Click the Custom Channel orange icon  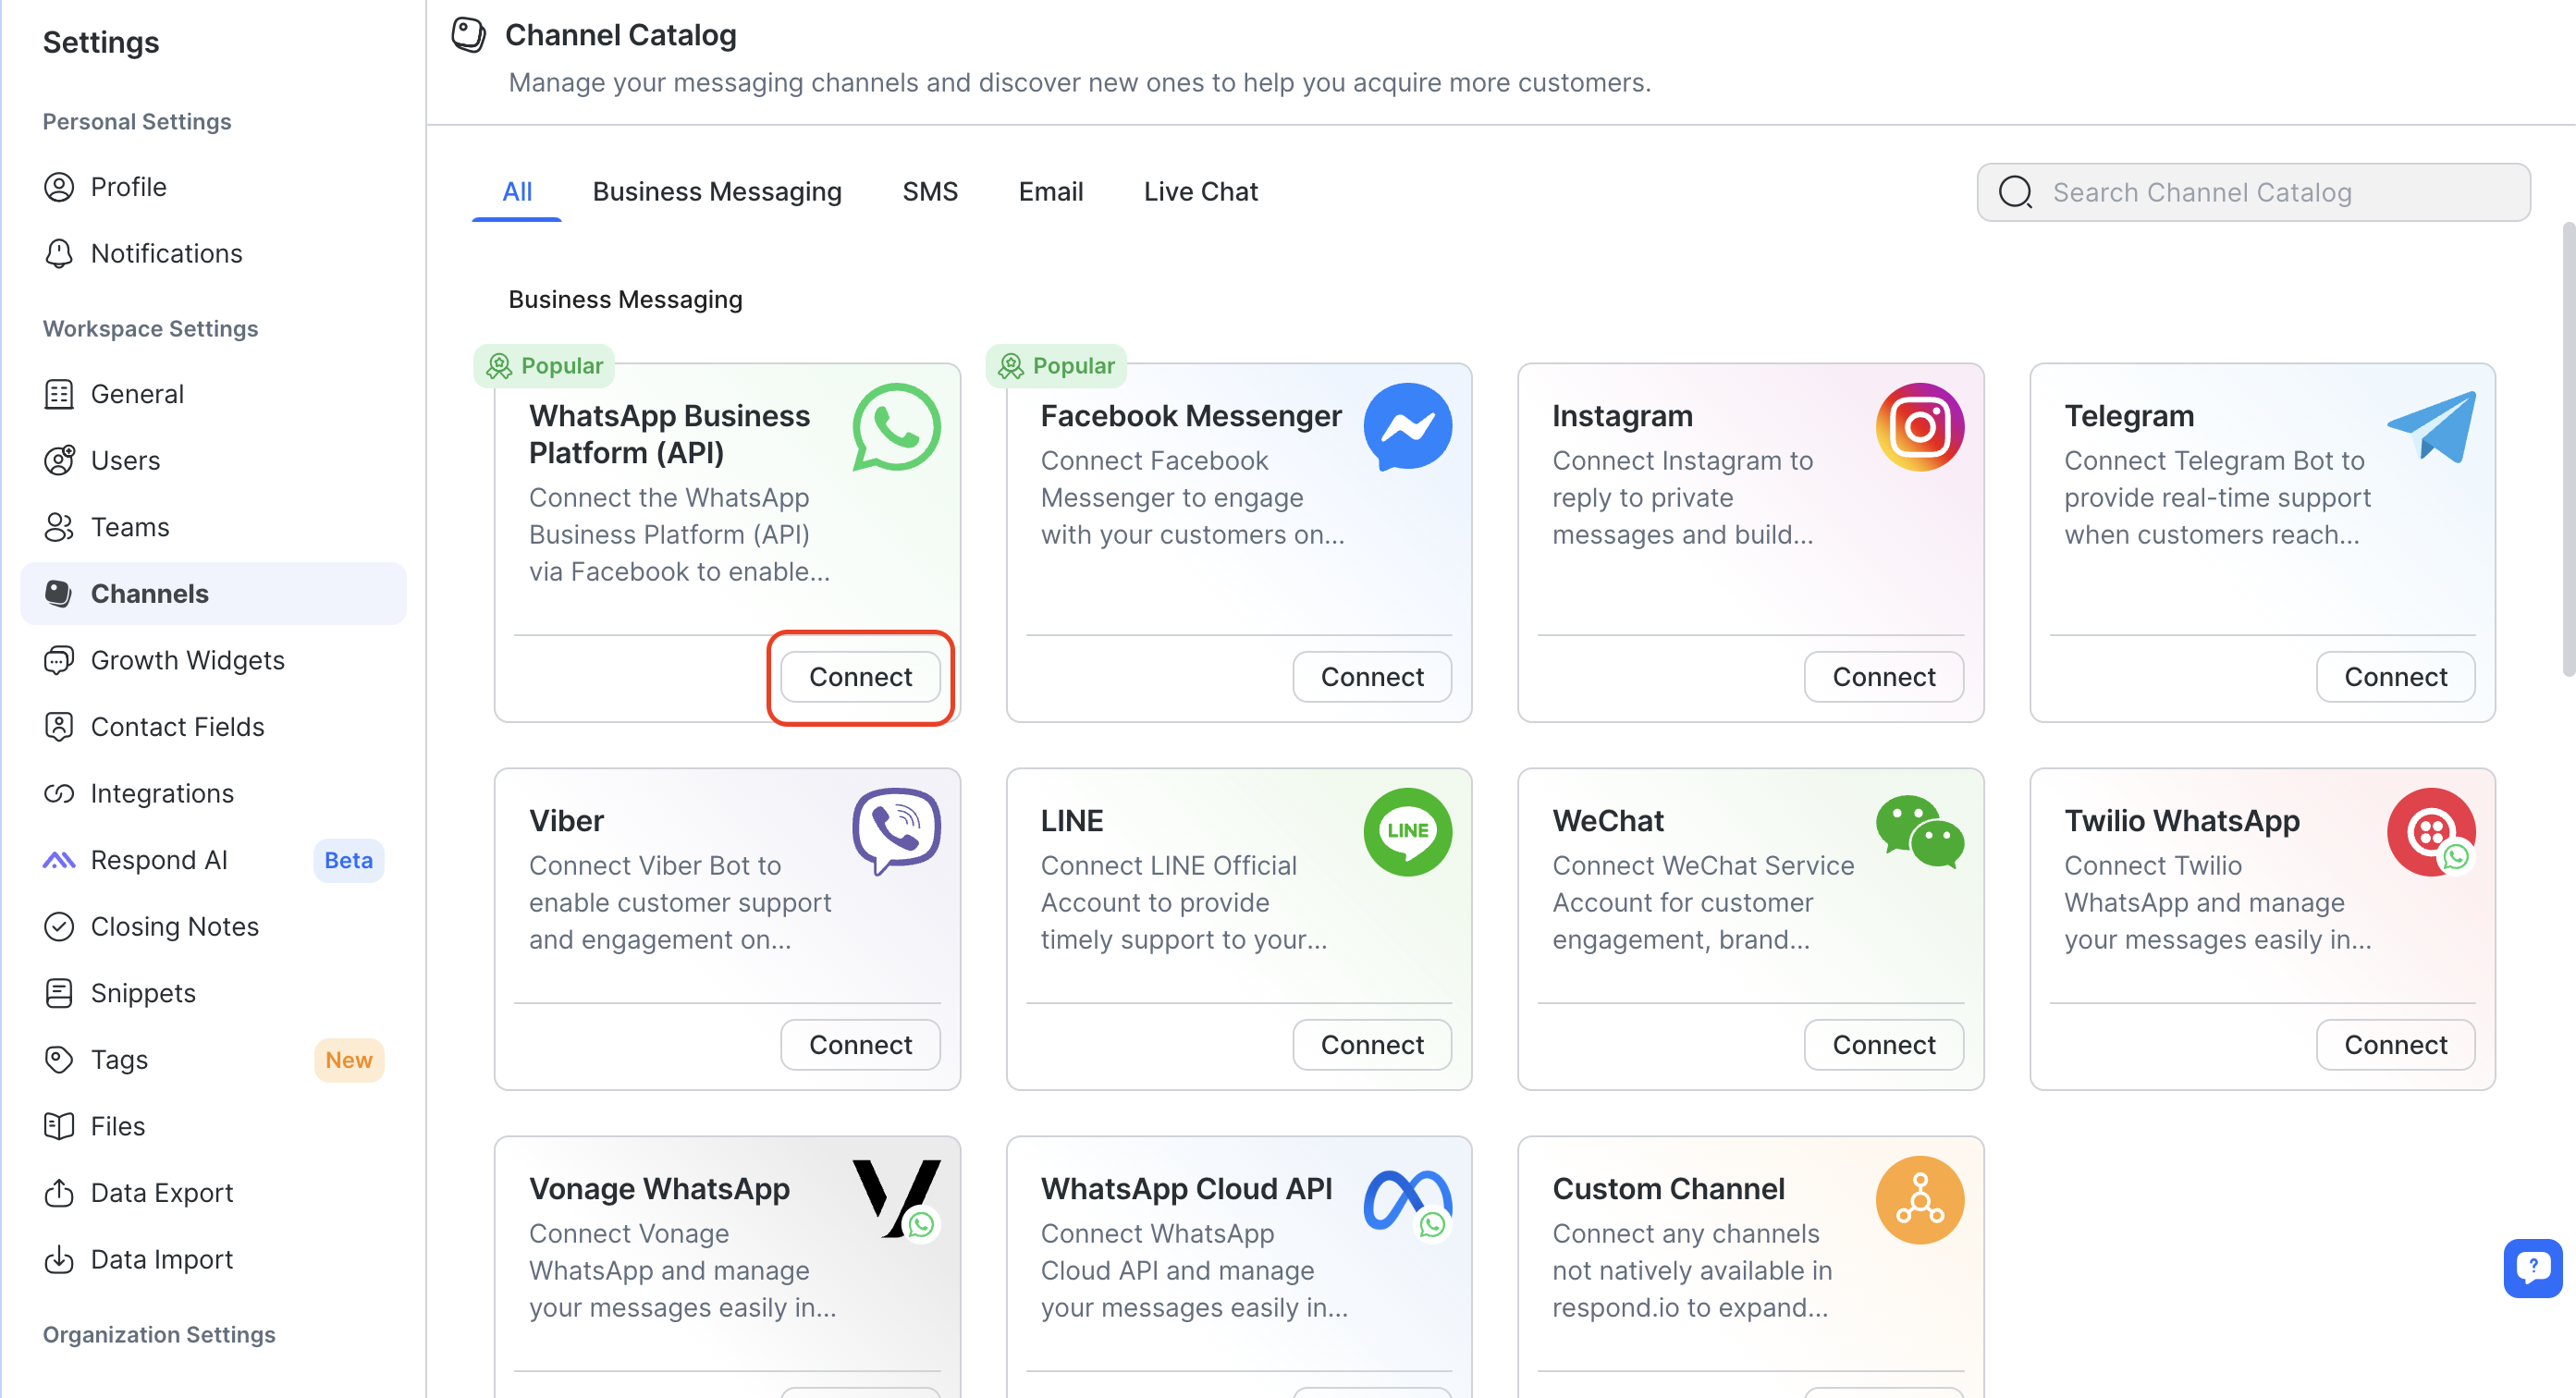point(1919,1199)
